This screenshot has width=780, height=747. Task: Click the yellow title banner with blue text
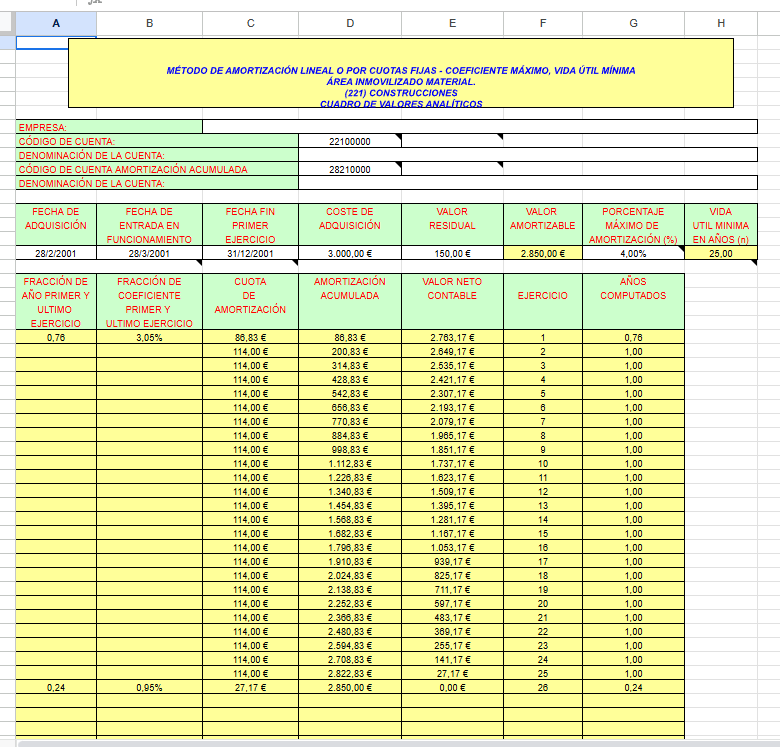(401, 72)
